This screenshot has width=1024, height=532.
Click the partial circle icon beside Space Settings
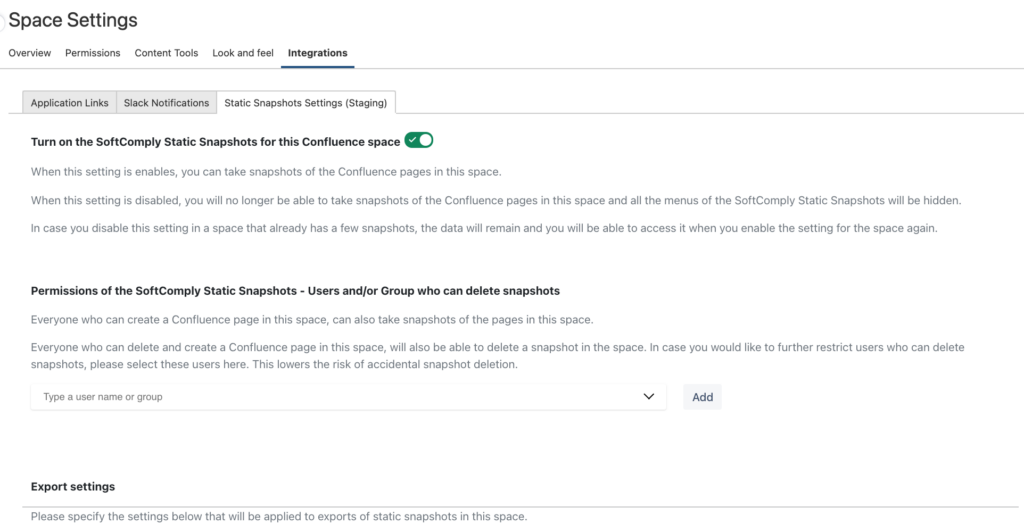(x=2, y=22)
